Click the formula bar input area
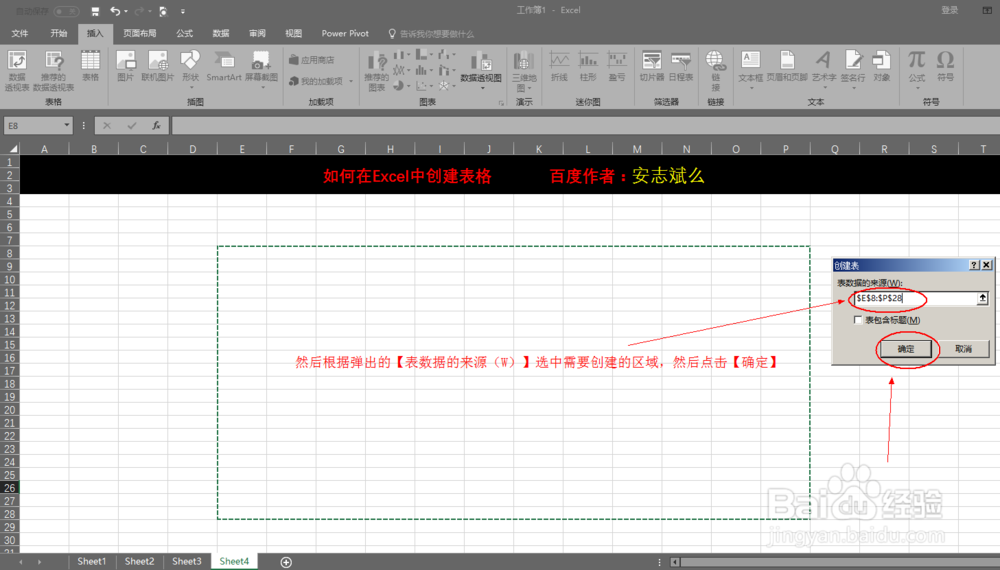Viewport: 1000px width, 570px height. coord(584,126)
